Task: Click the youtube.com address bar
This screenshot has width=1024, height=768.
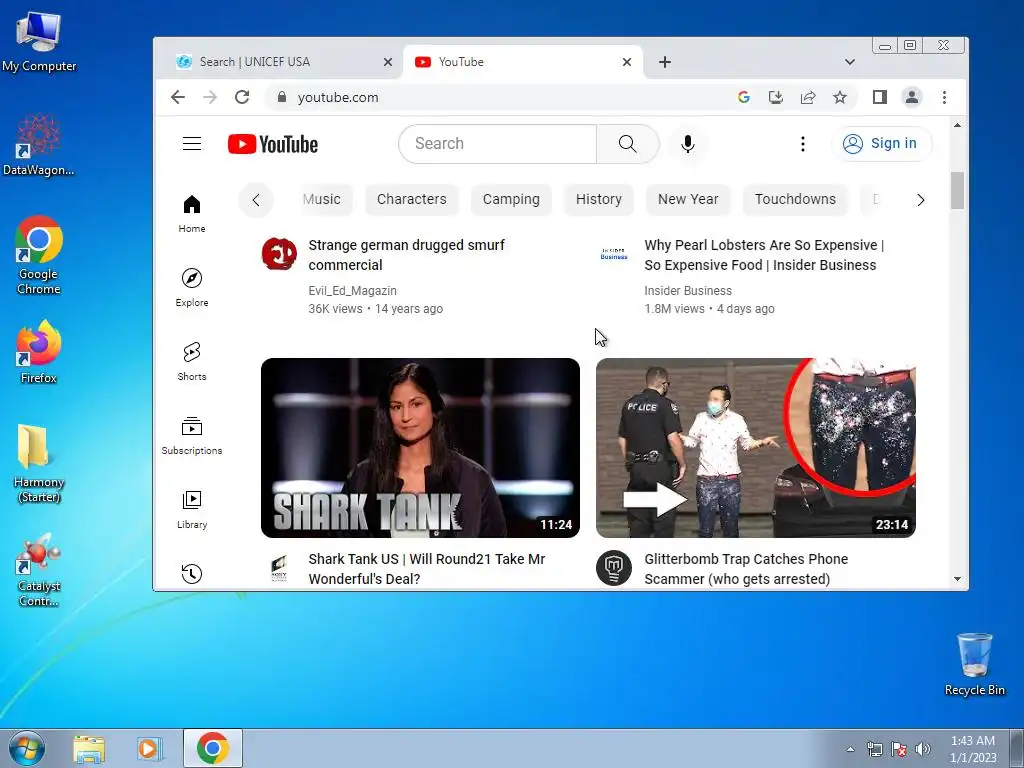Action: tap(496, 97)
